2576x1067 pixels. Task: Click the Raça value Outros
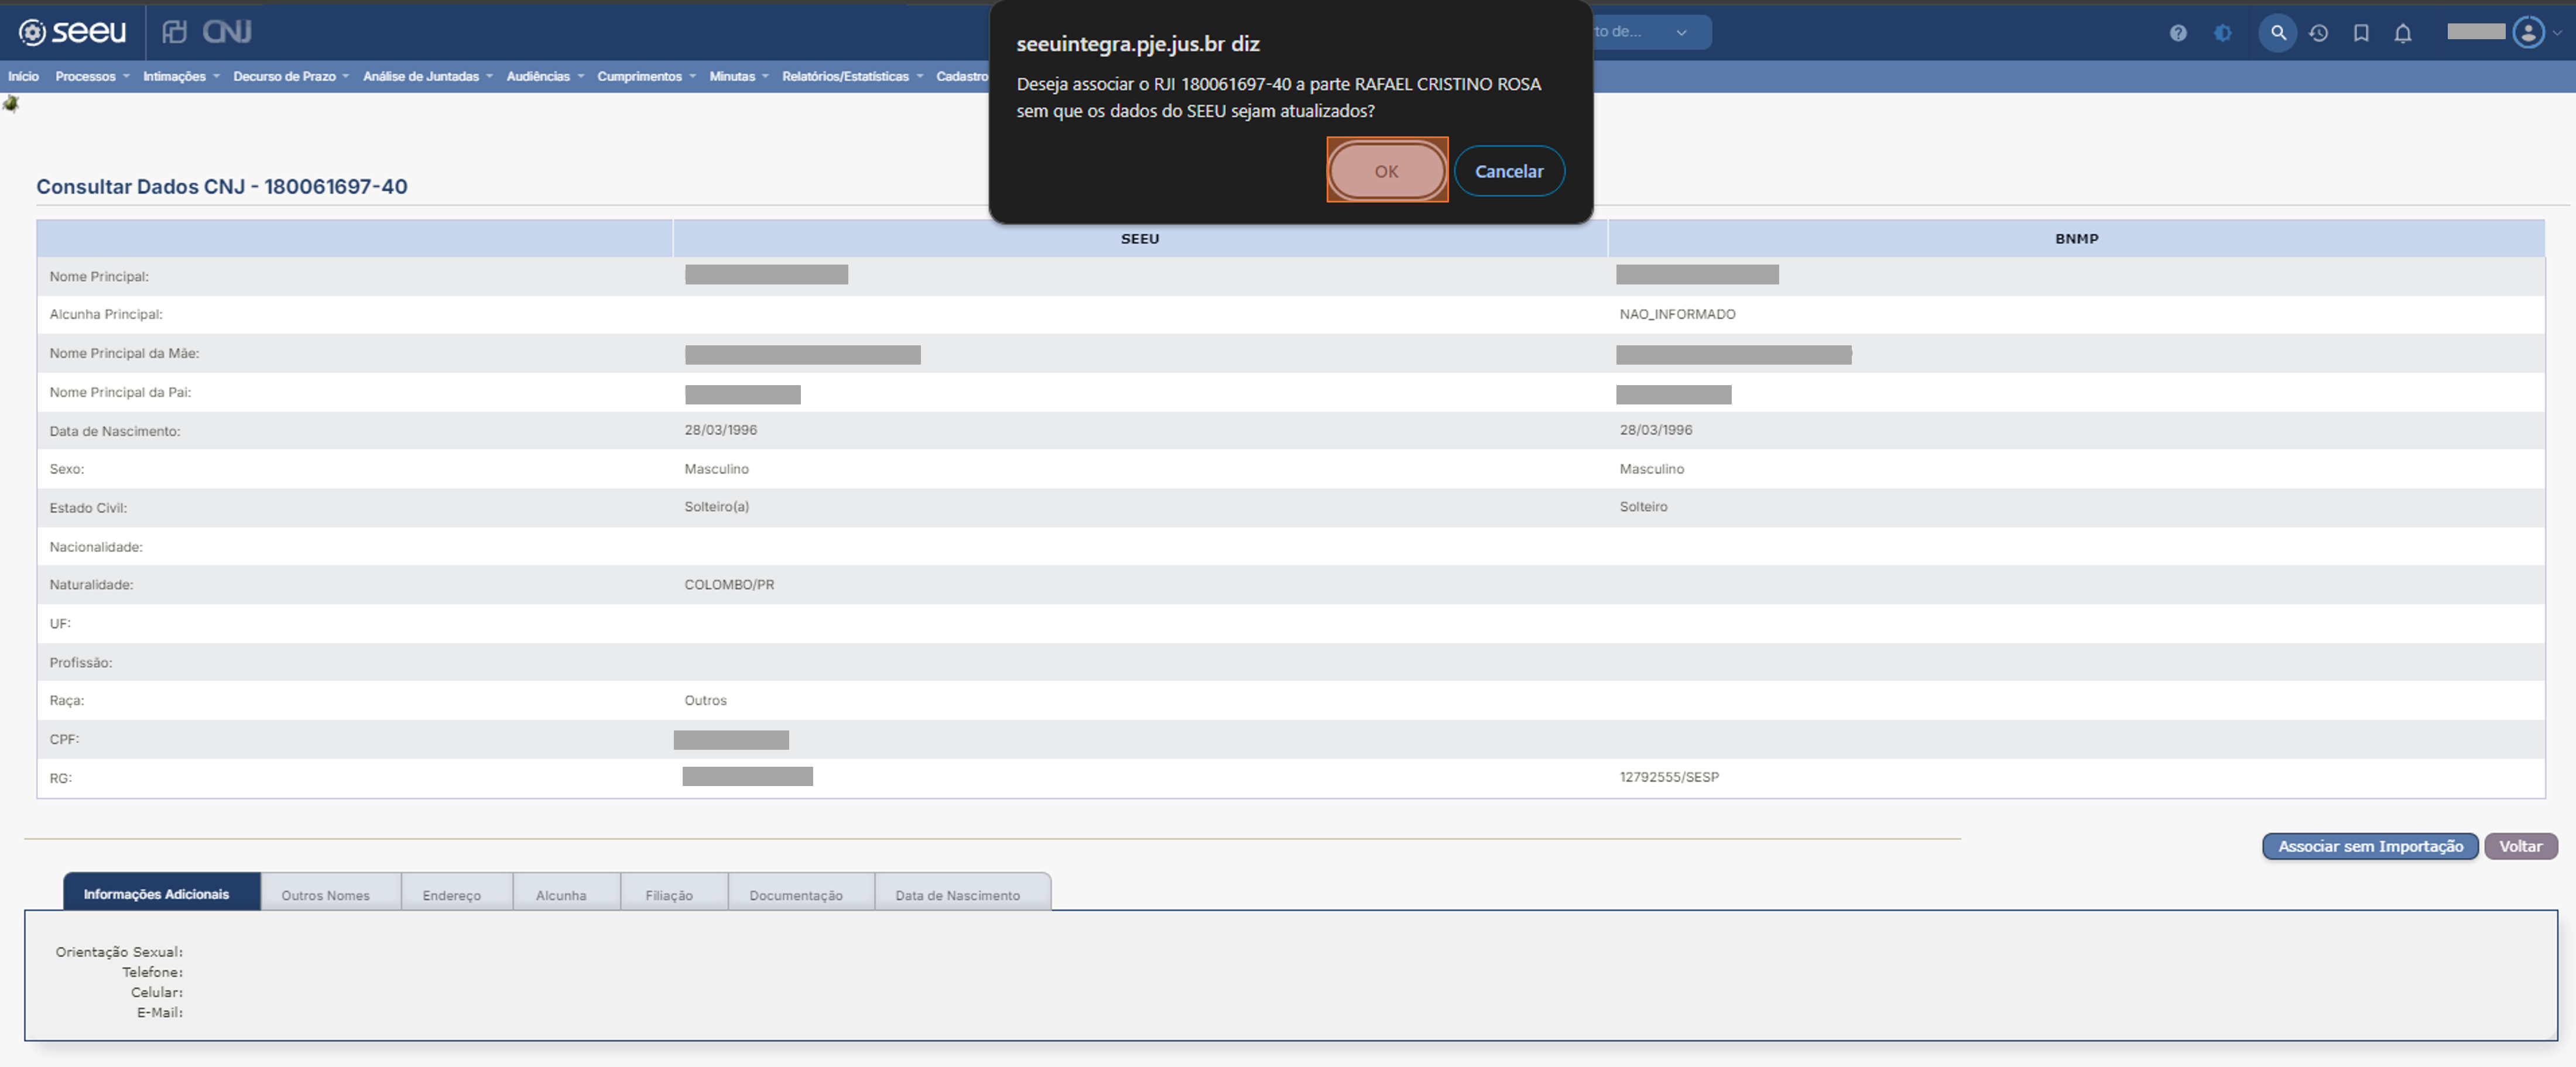(x=705, y=700)
